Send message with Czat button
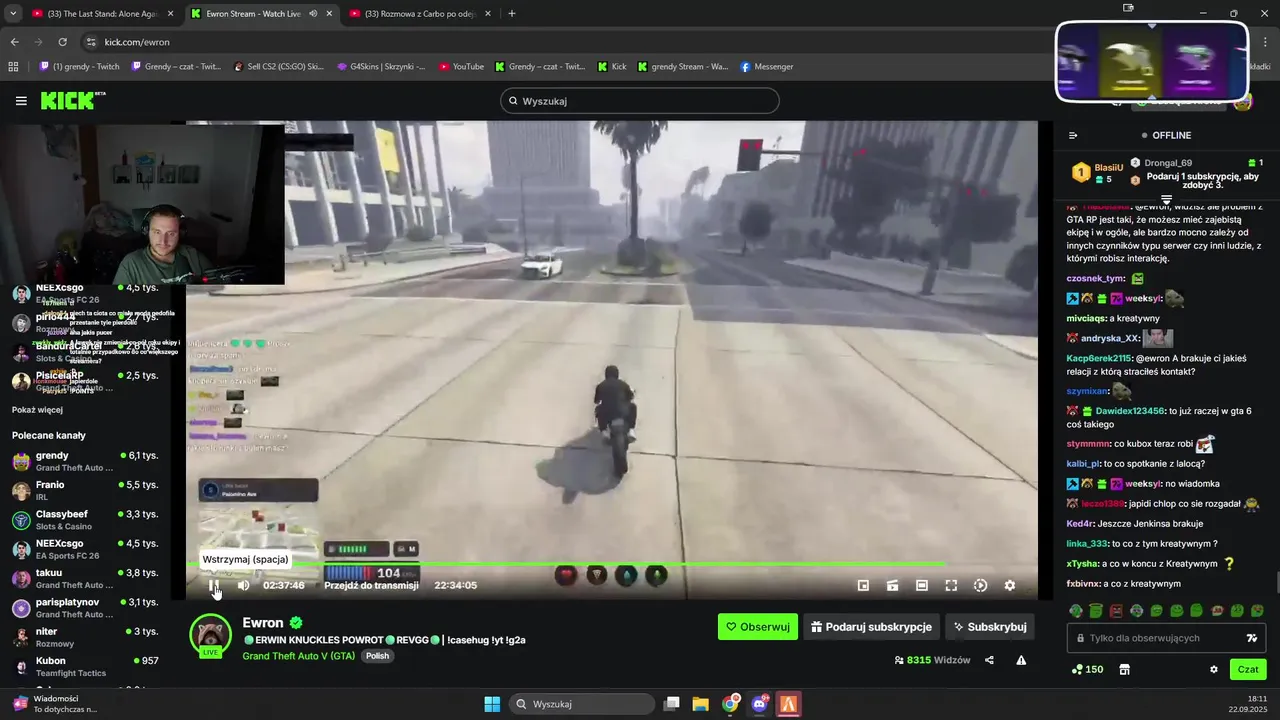Viewport: 1280px width, 720px height. point(1248,669)
